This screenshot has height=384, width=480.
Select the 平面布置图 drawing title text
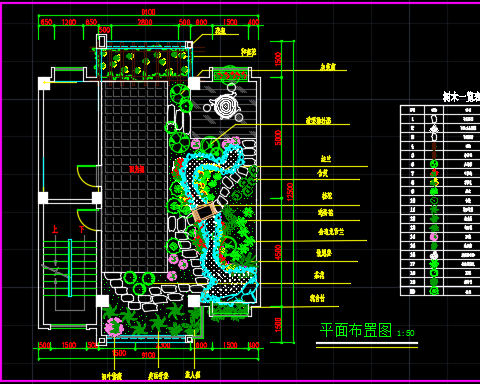[x=356, y=330]
